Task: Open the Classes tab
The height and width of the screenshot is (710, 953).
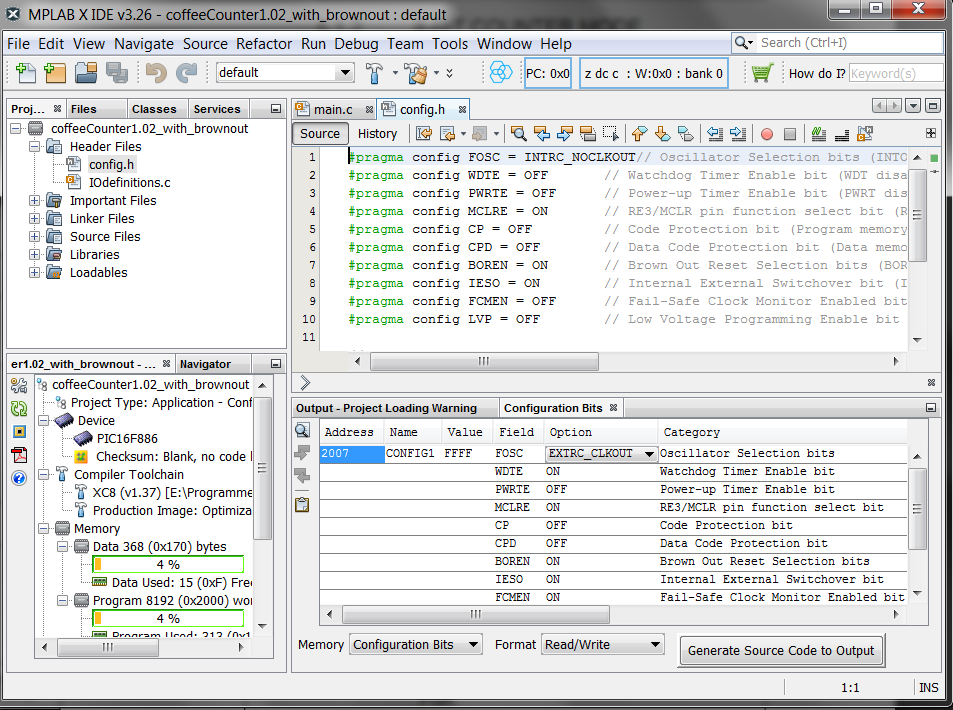Action: [x=154, y=109]
